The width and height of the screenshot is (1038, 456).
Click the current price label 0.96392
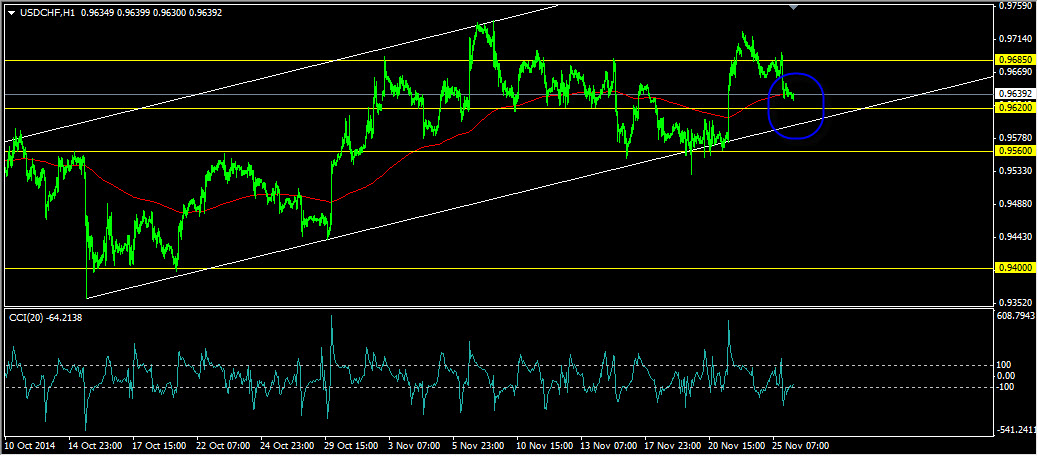tap(1016, 94)
